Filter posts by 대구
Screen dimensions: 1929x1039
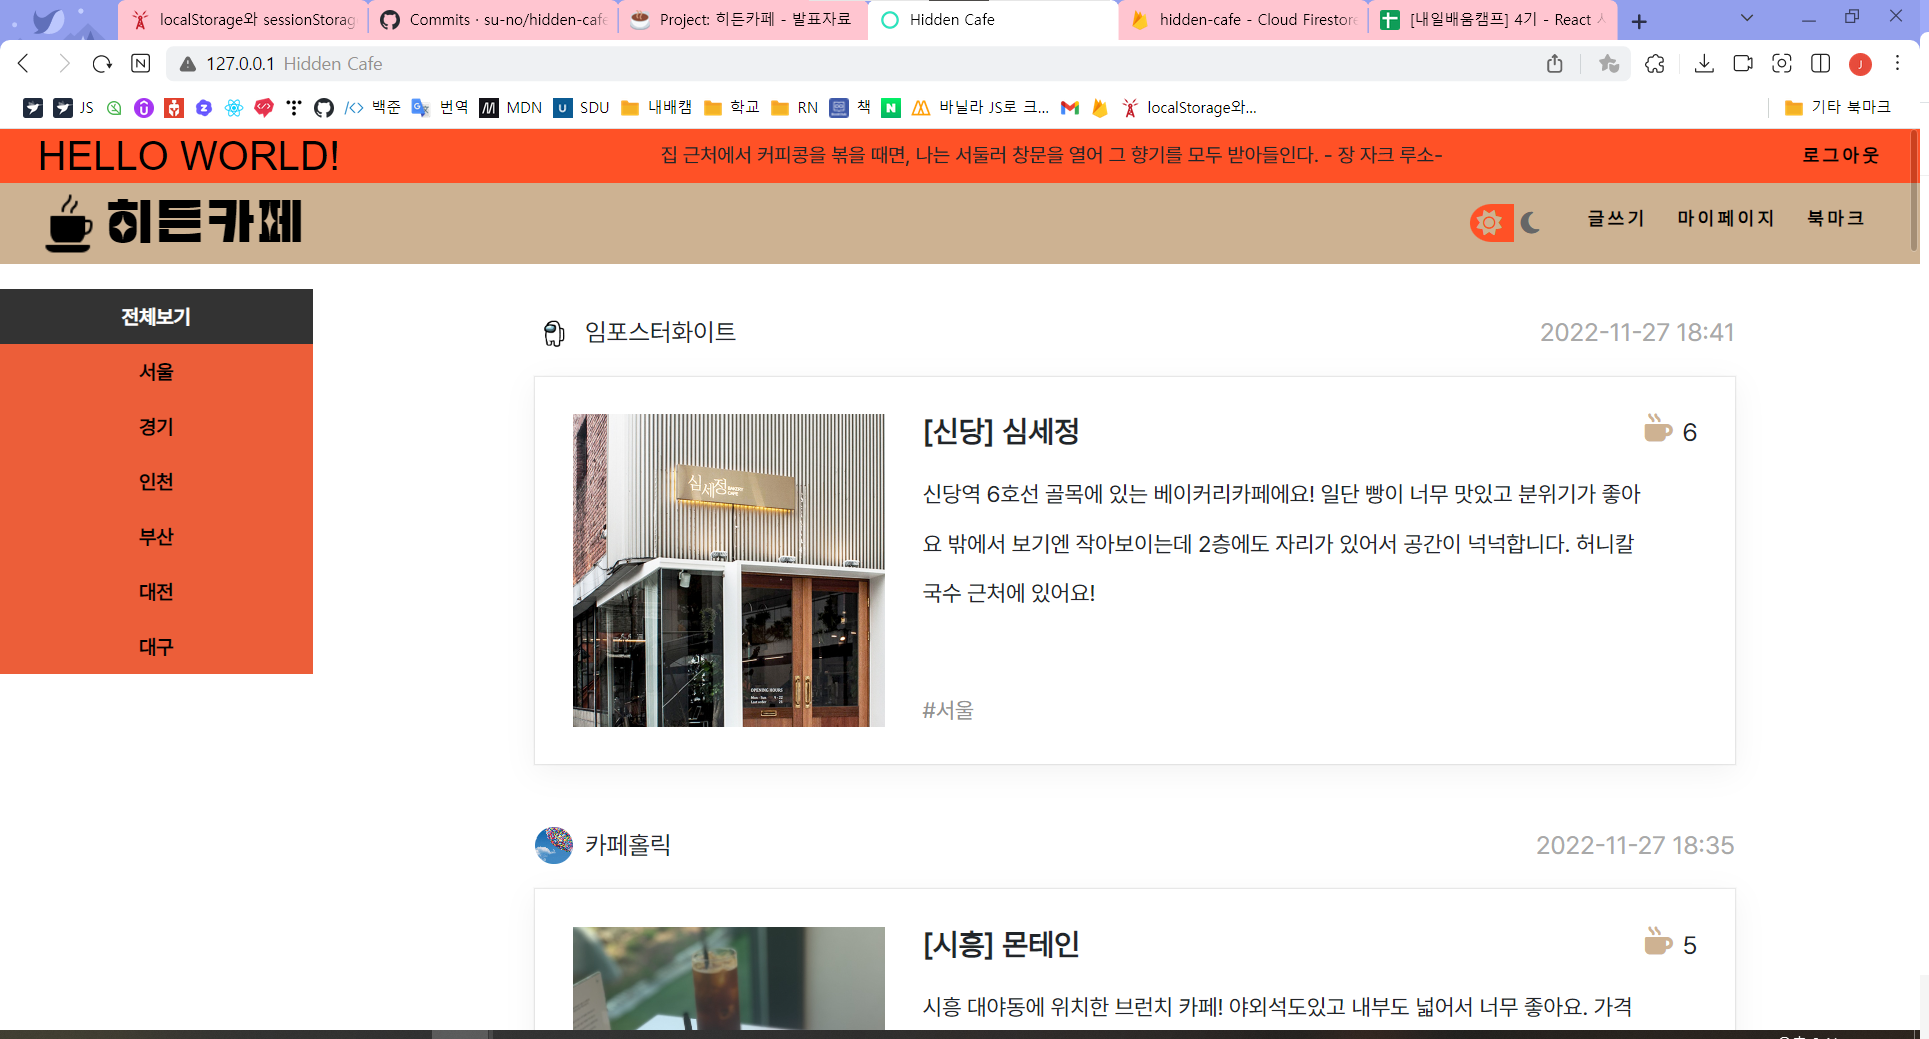pyautogui.click(x=156, y=647)
